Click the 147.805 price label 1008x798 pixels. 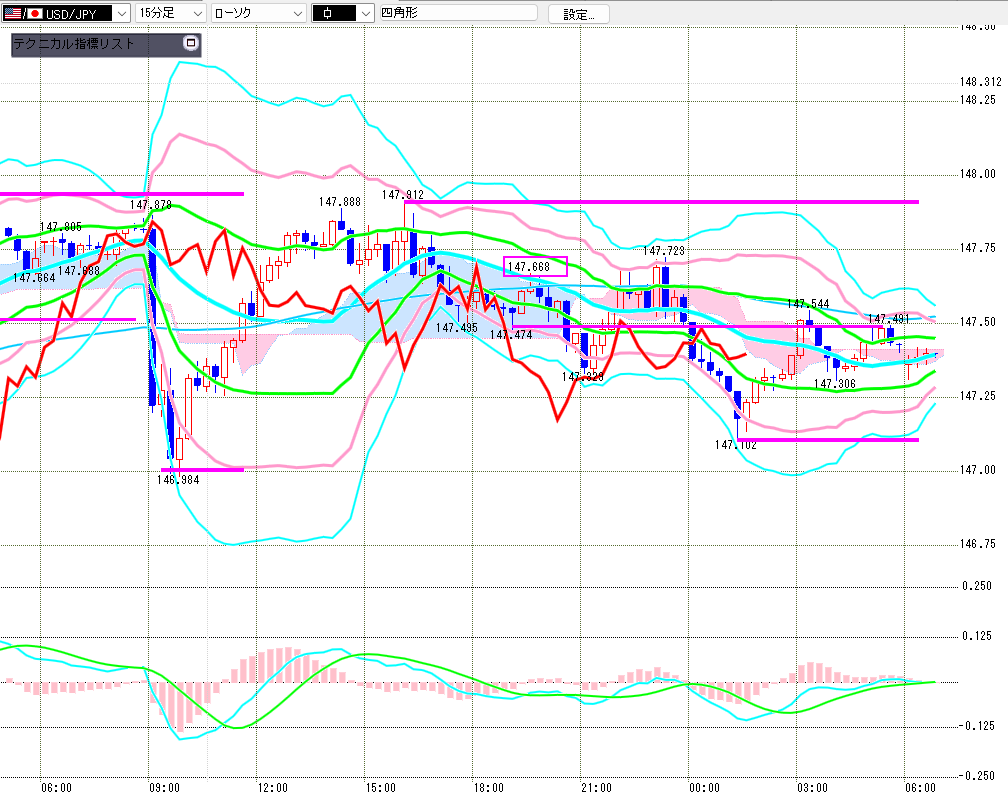tap(61, 227)
